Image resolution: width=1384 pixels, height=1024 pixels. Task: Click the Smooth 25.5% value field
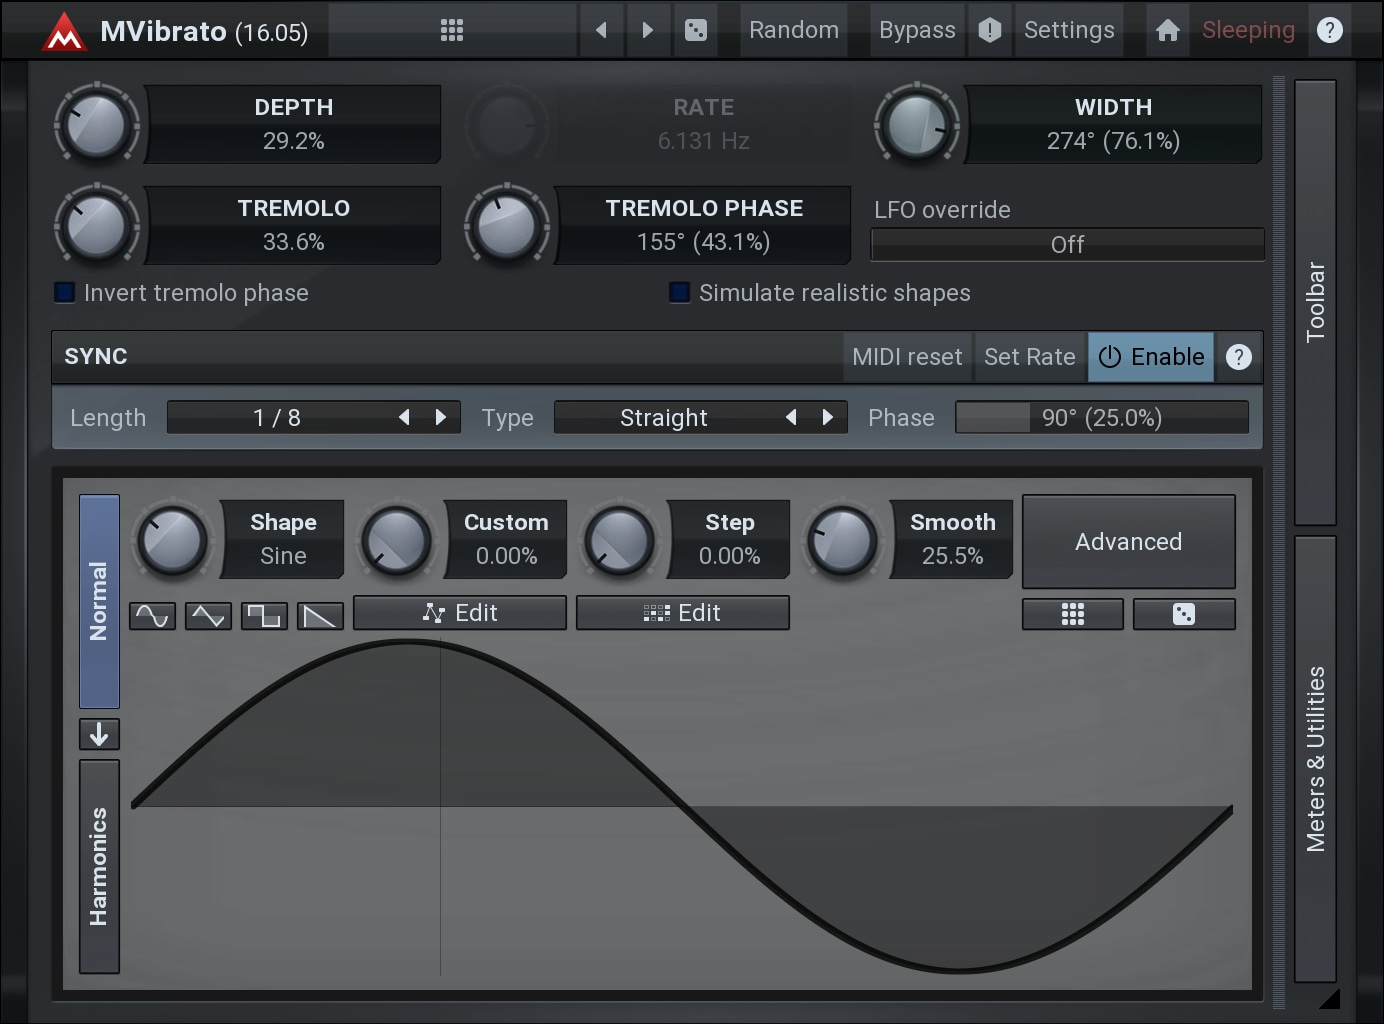tap(952, 539)
